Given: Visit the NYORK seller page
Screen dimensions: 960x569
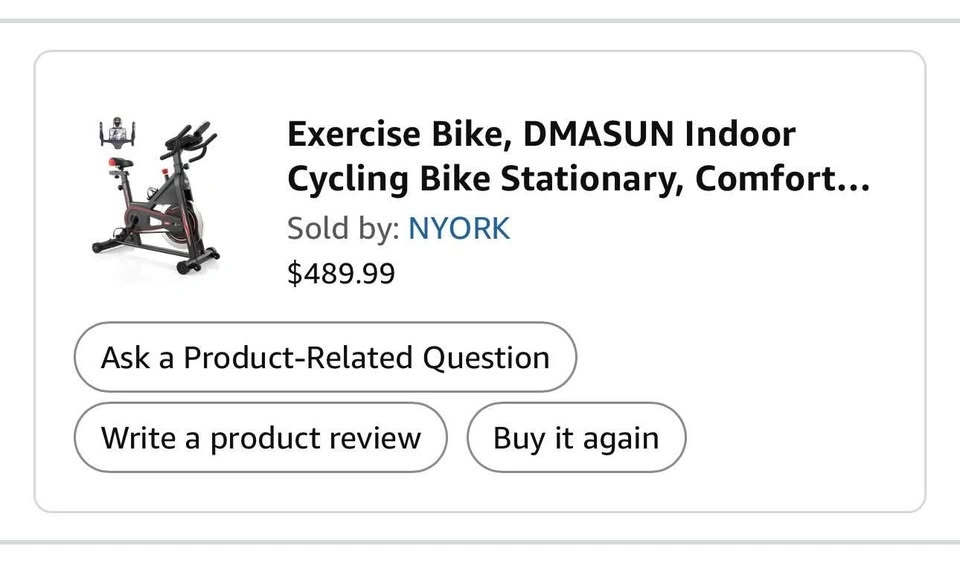Looking at the screenshot, I should click(459, 228).
